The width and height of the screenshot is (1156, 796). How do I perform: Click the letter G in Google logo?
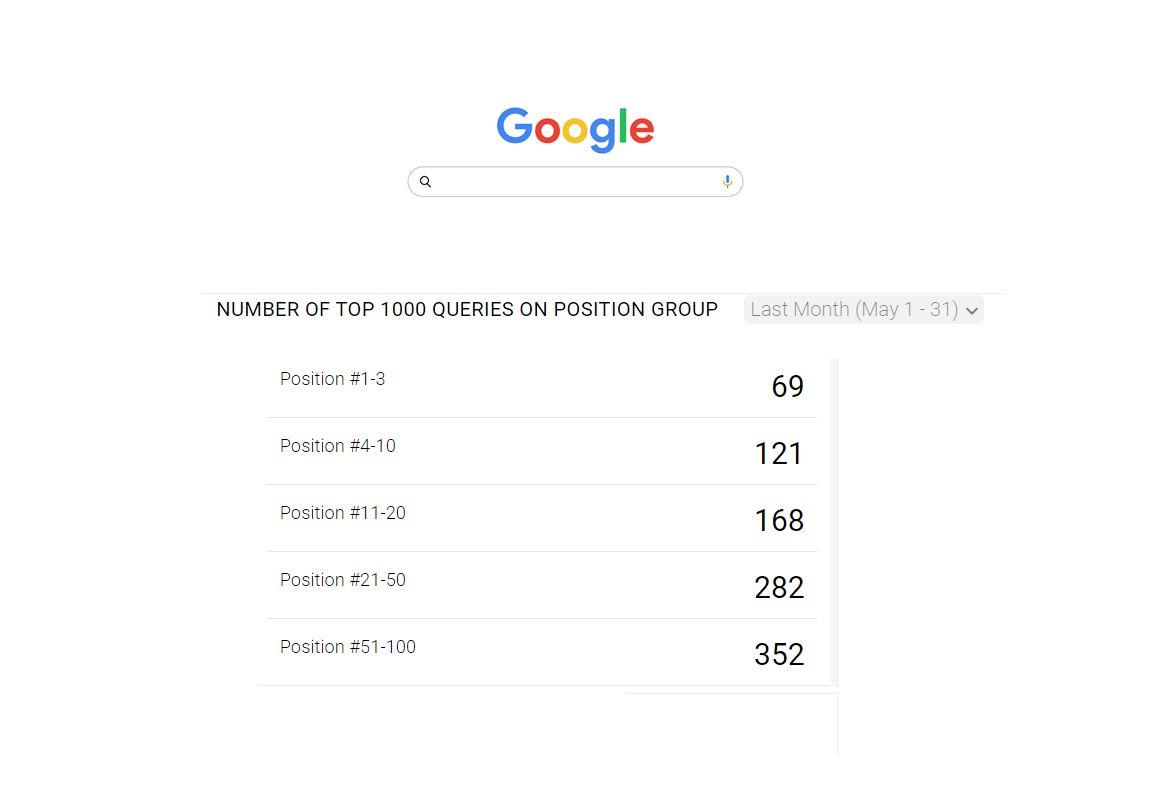click(x=514, y=127)
